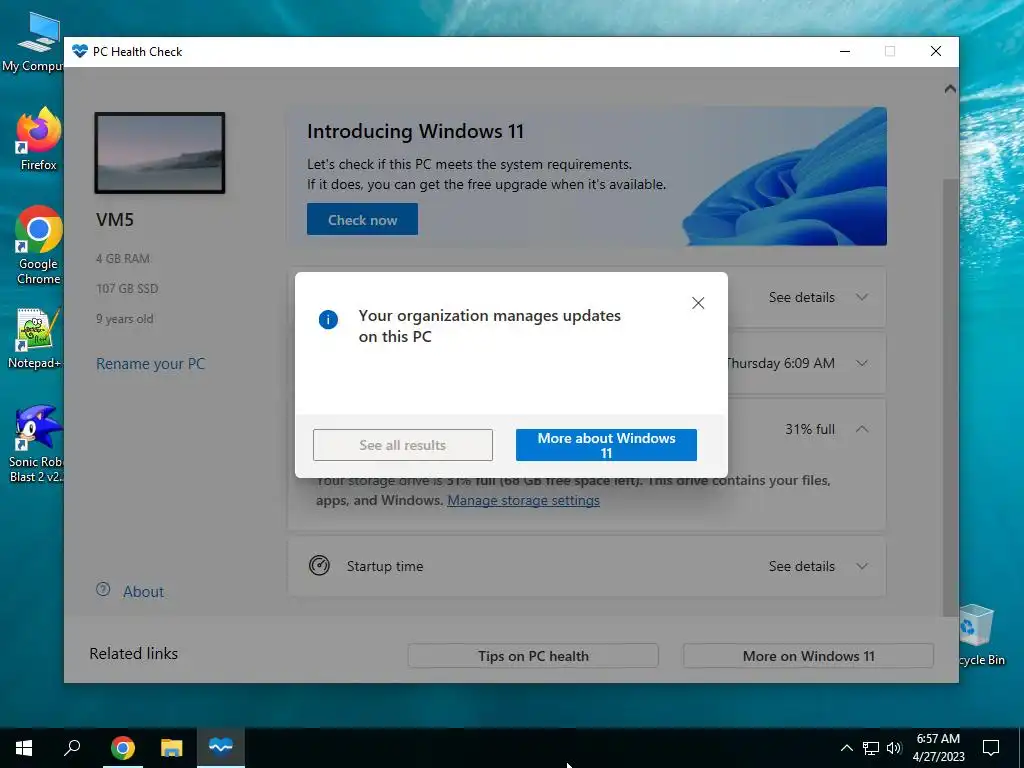Viewport: 1024px width, 768px height.
Task: Open Manage storage settings link
Action: pyautogui.click(x=523, y=500)
